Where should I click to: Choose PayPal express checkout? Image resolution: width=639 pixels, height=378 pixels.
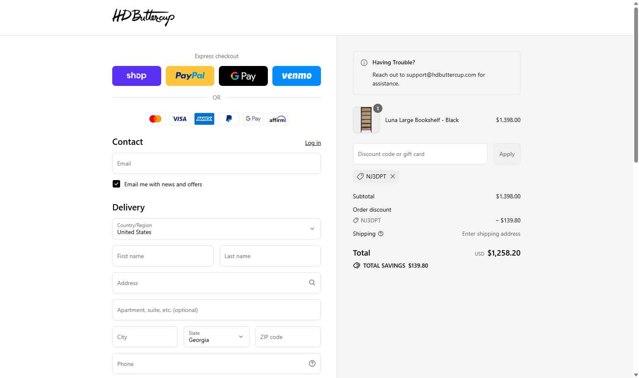190,76
